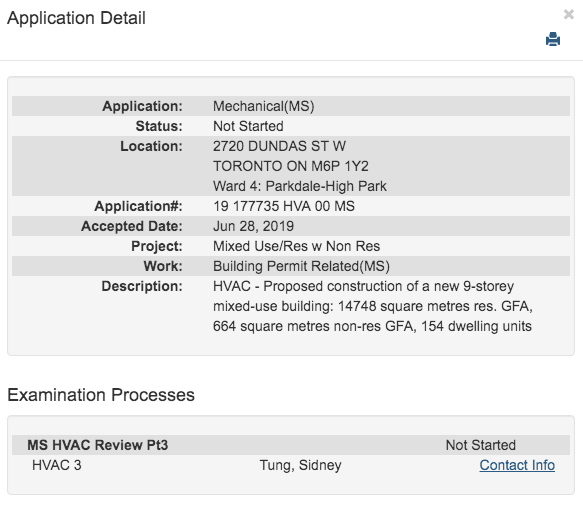The height and width of the screenshot is (515, 583).
Task: Select 'Building Permit Related(MS)' work value
Action: (x=301, y=266)
